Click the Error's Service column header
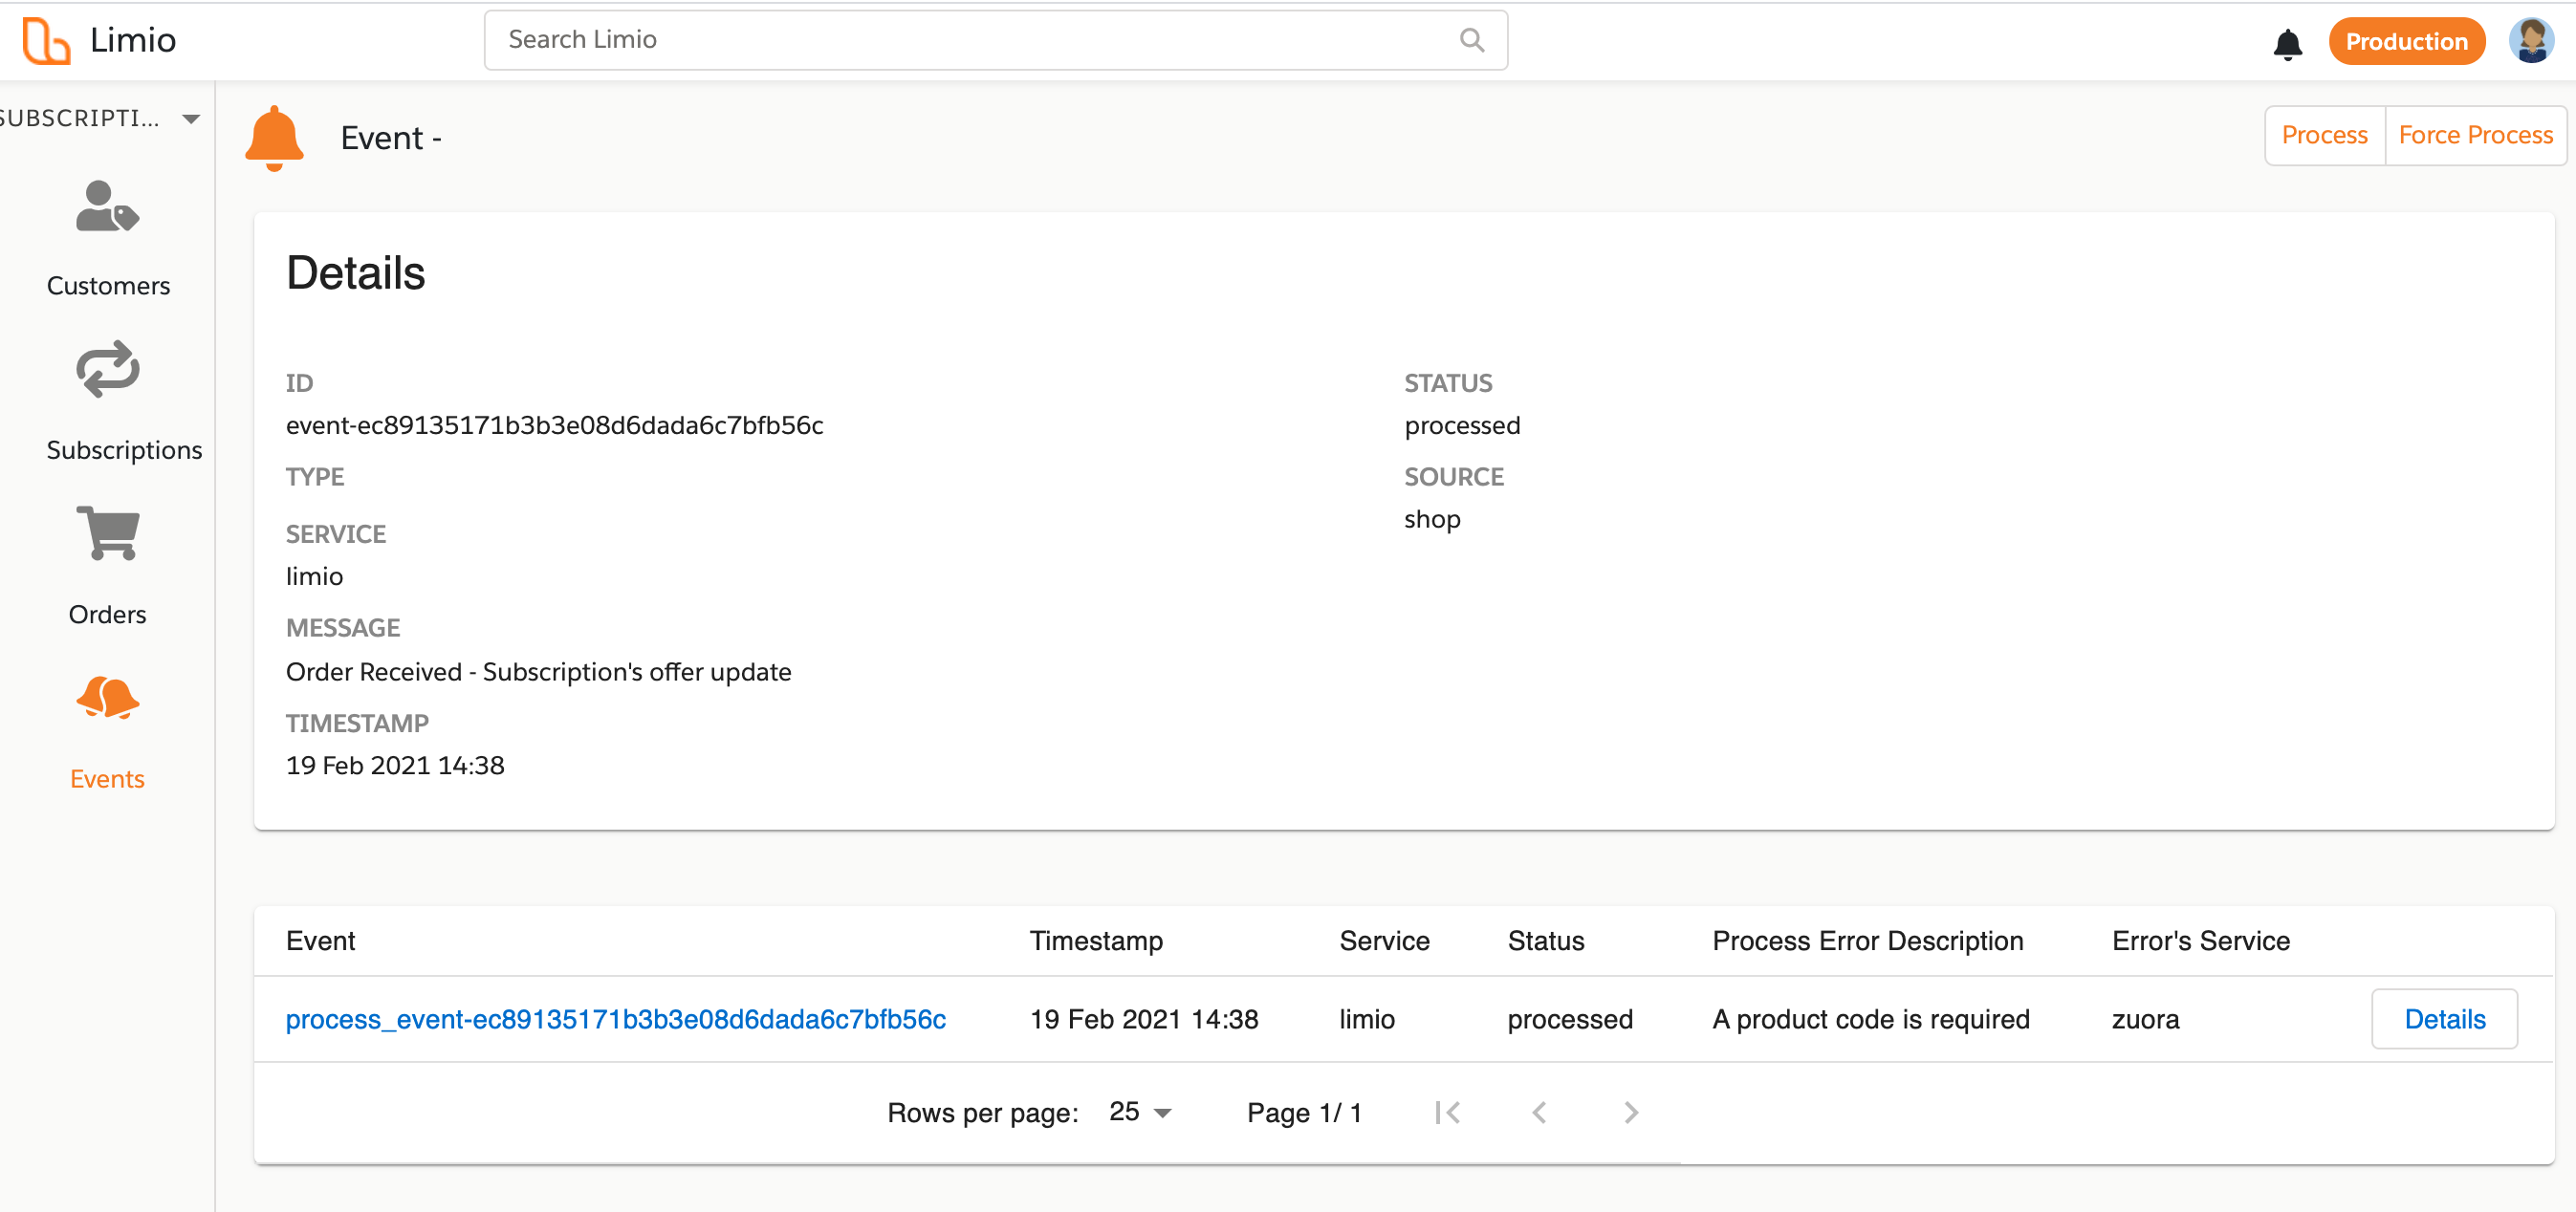This screenshot has width=2576, height=1212. click(x=2201, y=941)
